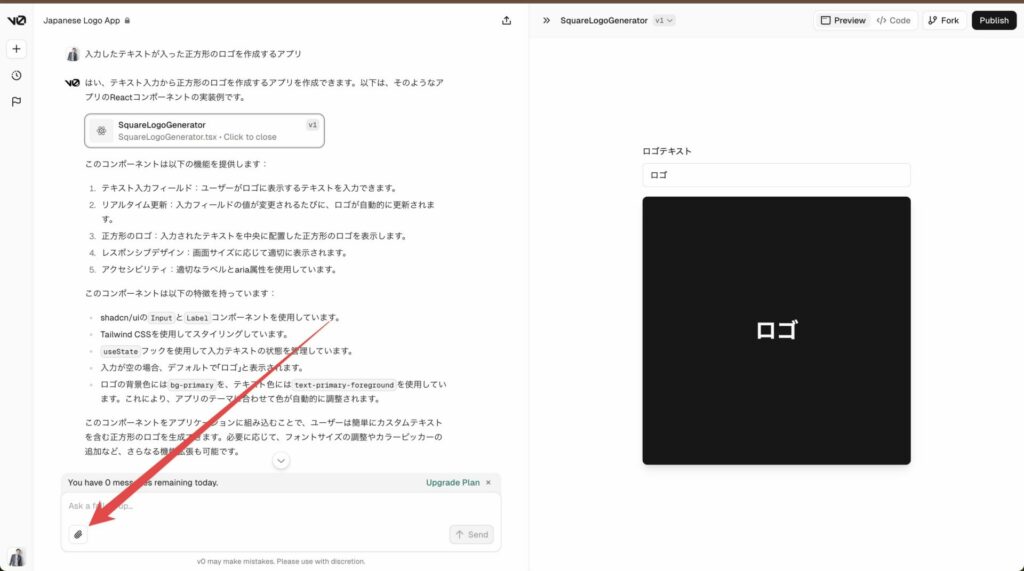Click the Publish button
The image size is (1024, 571).
(994, 20)
